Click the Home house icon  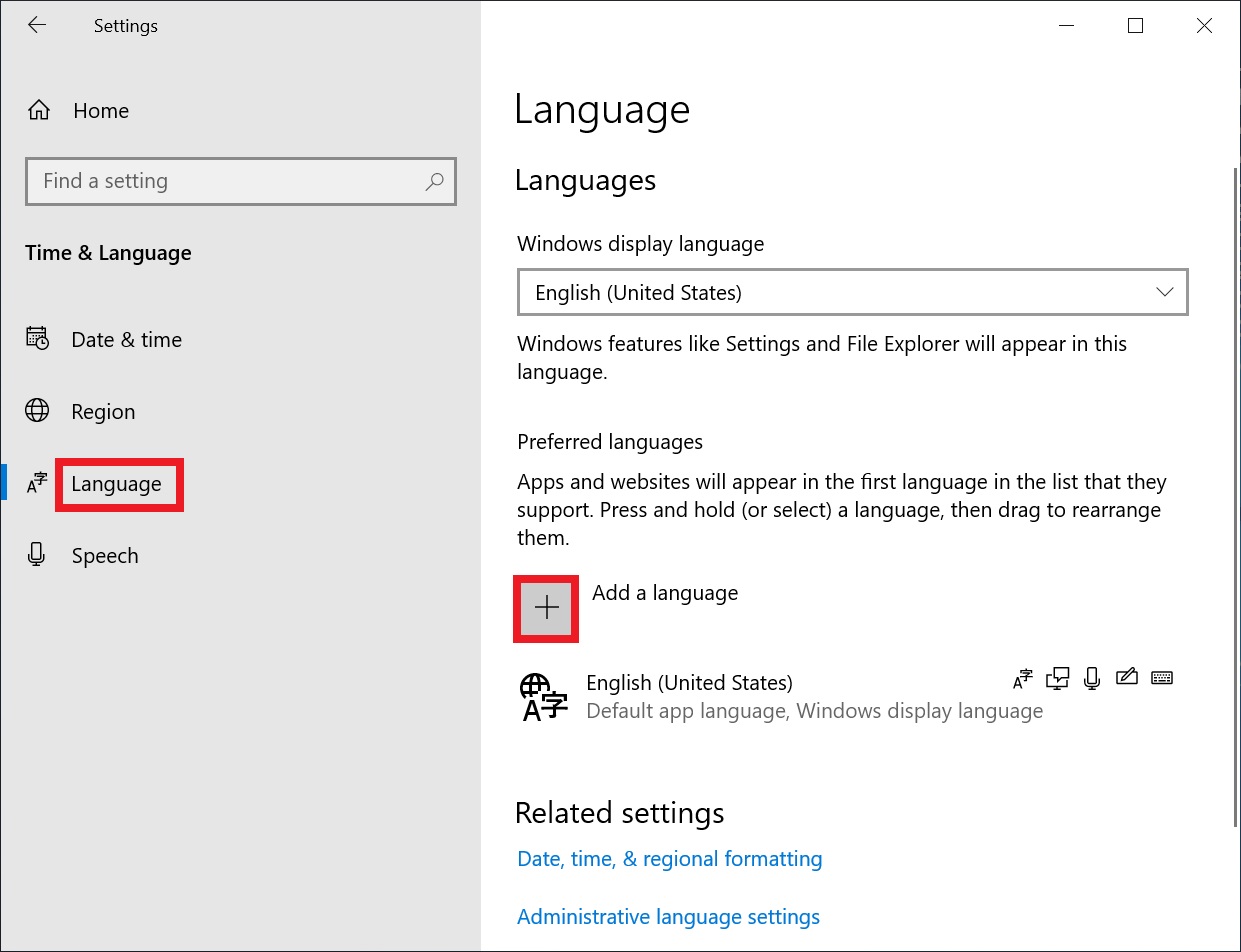tap(39, 111)
